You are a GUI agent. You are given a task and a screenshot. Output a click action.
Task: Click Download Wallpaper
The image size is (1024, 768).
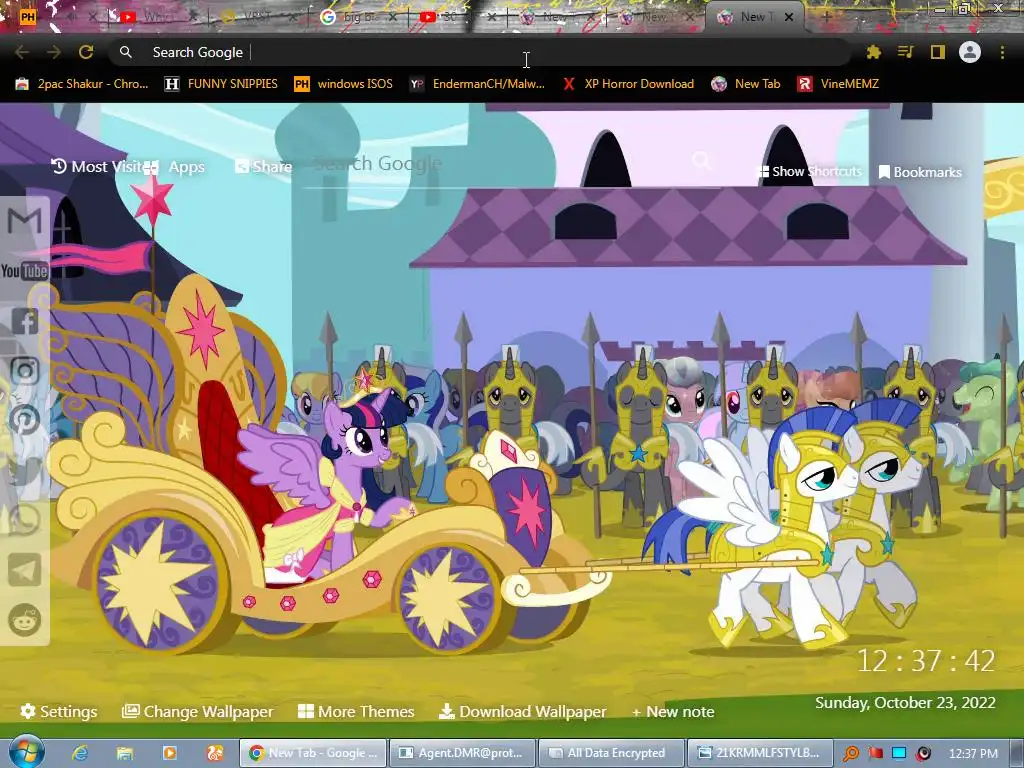coord(522,711)
